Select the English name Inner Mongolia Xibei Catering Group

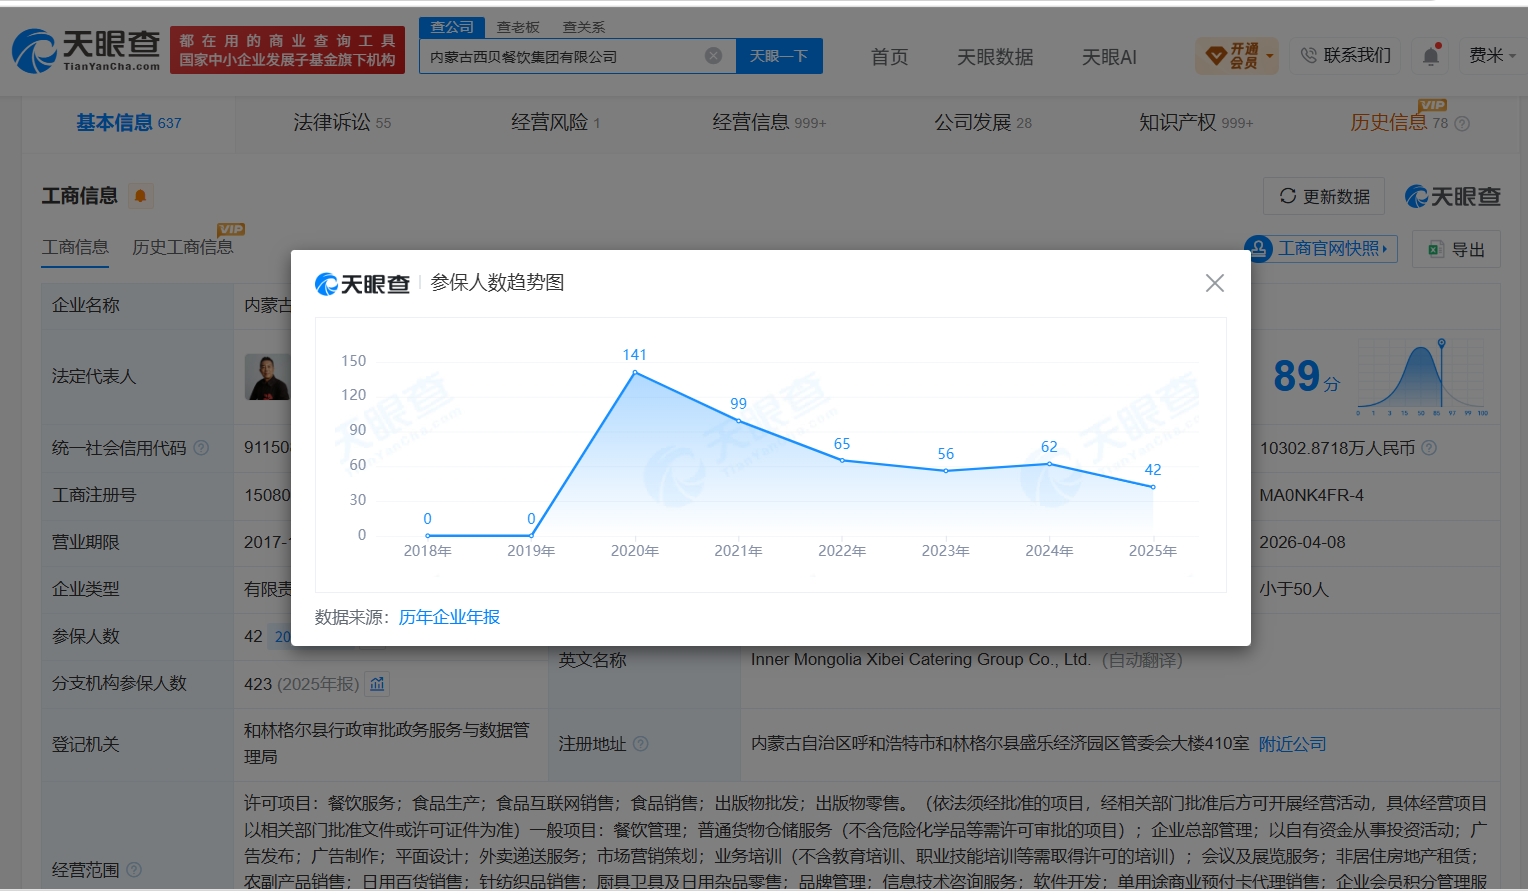[x=920, y=660]
